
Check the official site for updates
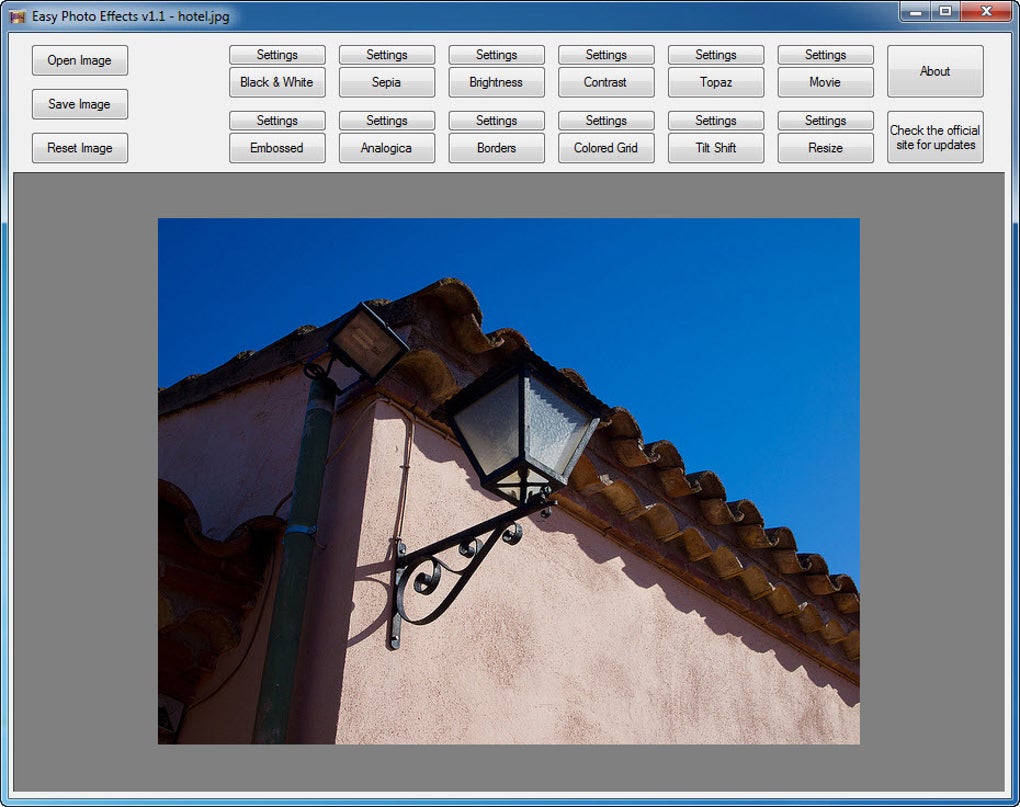coord(935,137)
